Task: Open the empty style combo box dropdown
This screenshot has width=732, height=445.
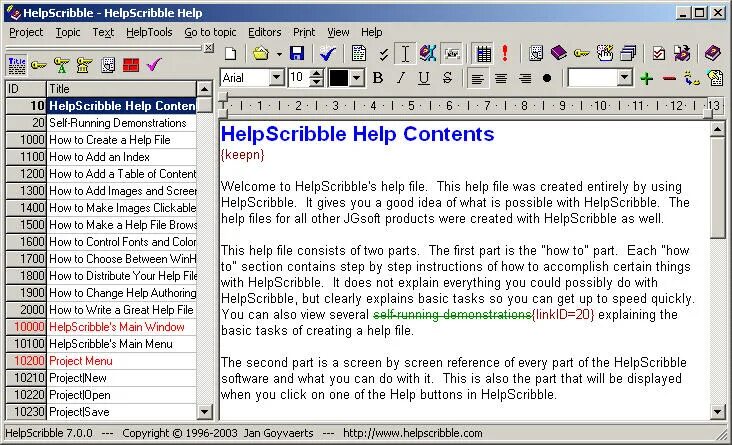Action: [x=624, y=78]
